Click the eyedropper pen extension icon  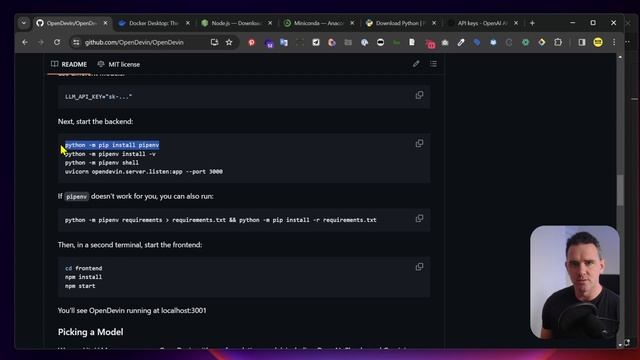tap(461, 42)
